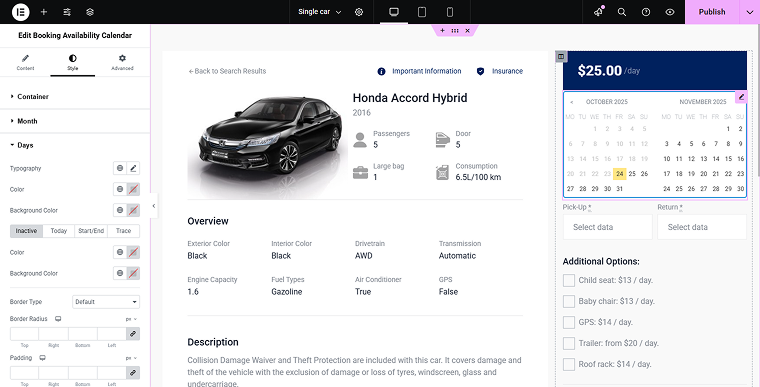The image size is (760, 387).
Task: Open the What's New notification icon
Action: pos(599,12)
